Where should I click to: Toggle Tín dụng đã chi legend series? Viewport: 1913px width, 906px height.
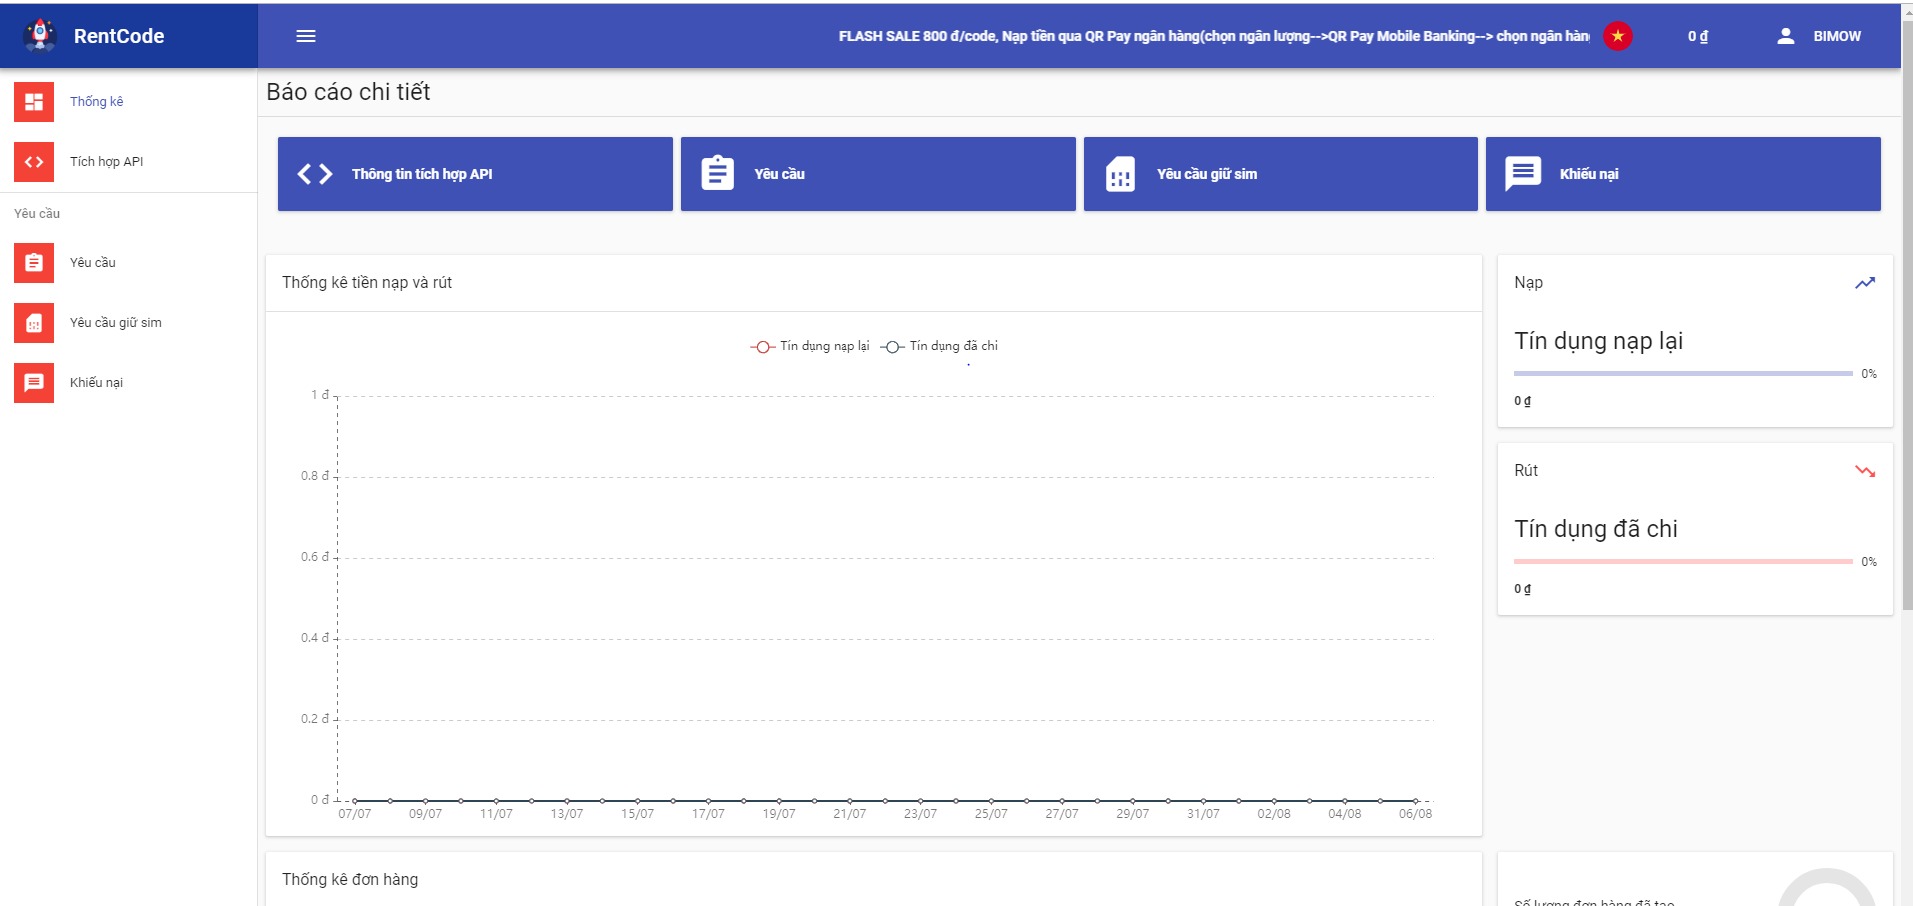coord(939,346)
